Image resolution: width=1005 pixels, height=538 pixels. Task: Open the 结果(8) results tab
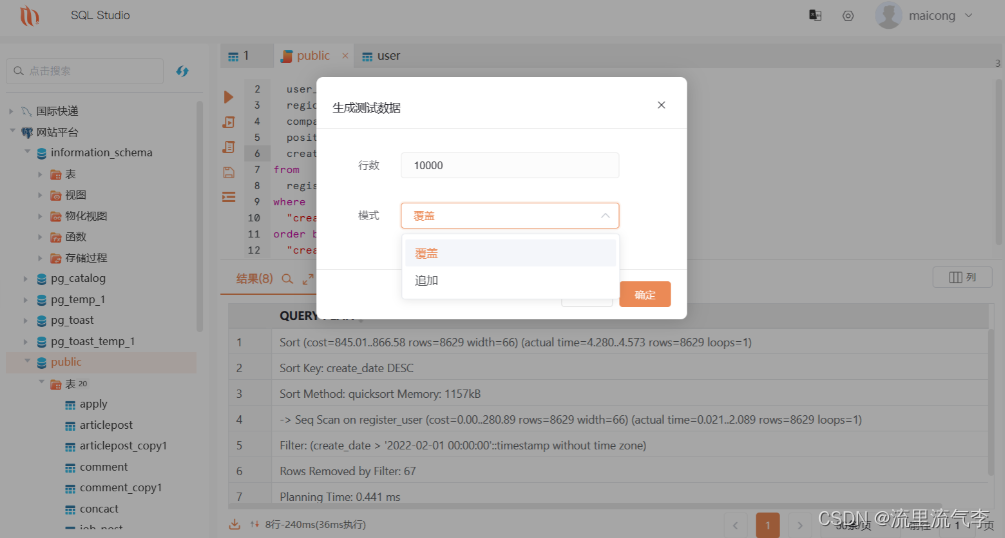pyautogui.click(x=254, y=279)
